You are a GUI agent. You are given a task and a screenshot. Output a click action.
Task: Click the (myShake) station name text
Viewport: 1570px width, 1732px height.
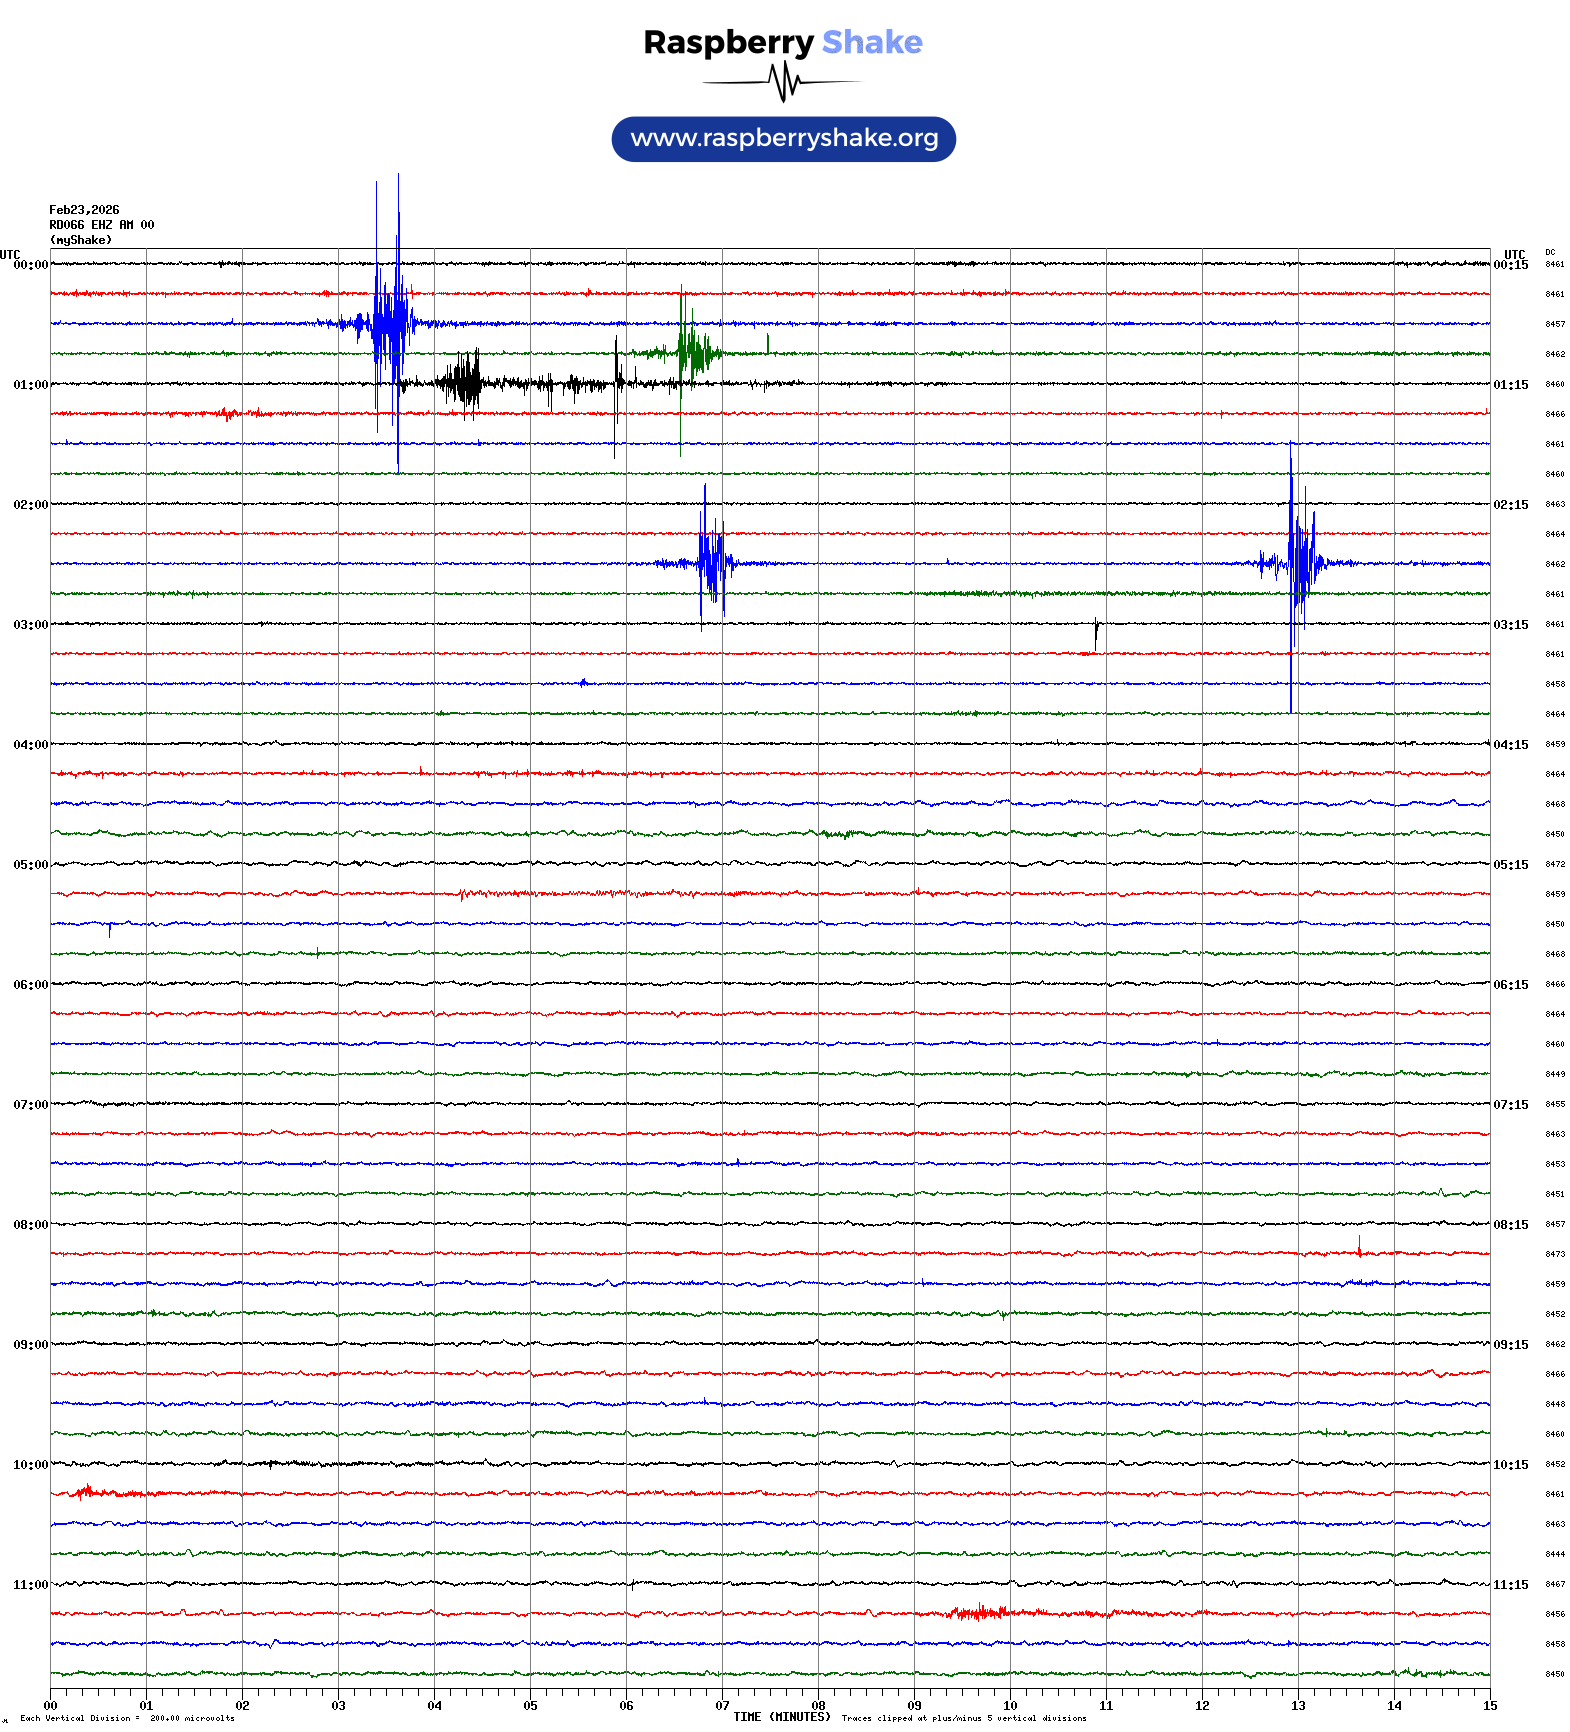(80, 240)
